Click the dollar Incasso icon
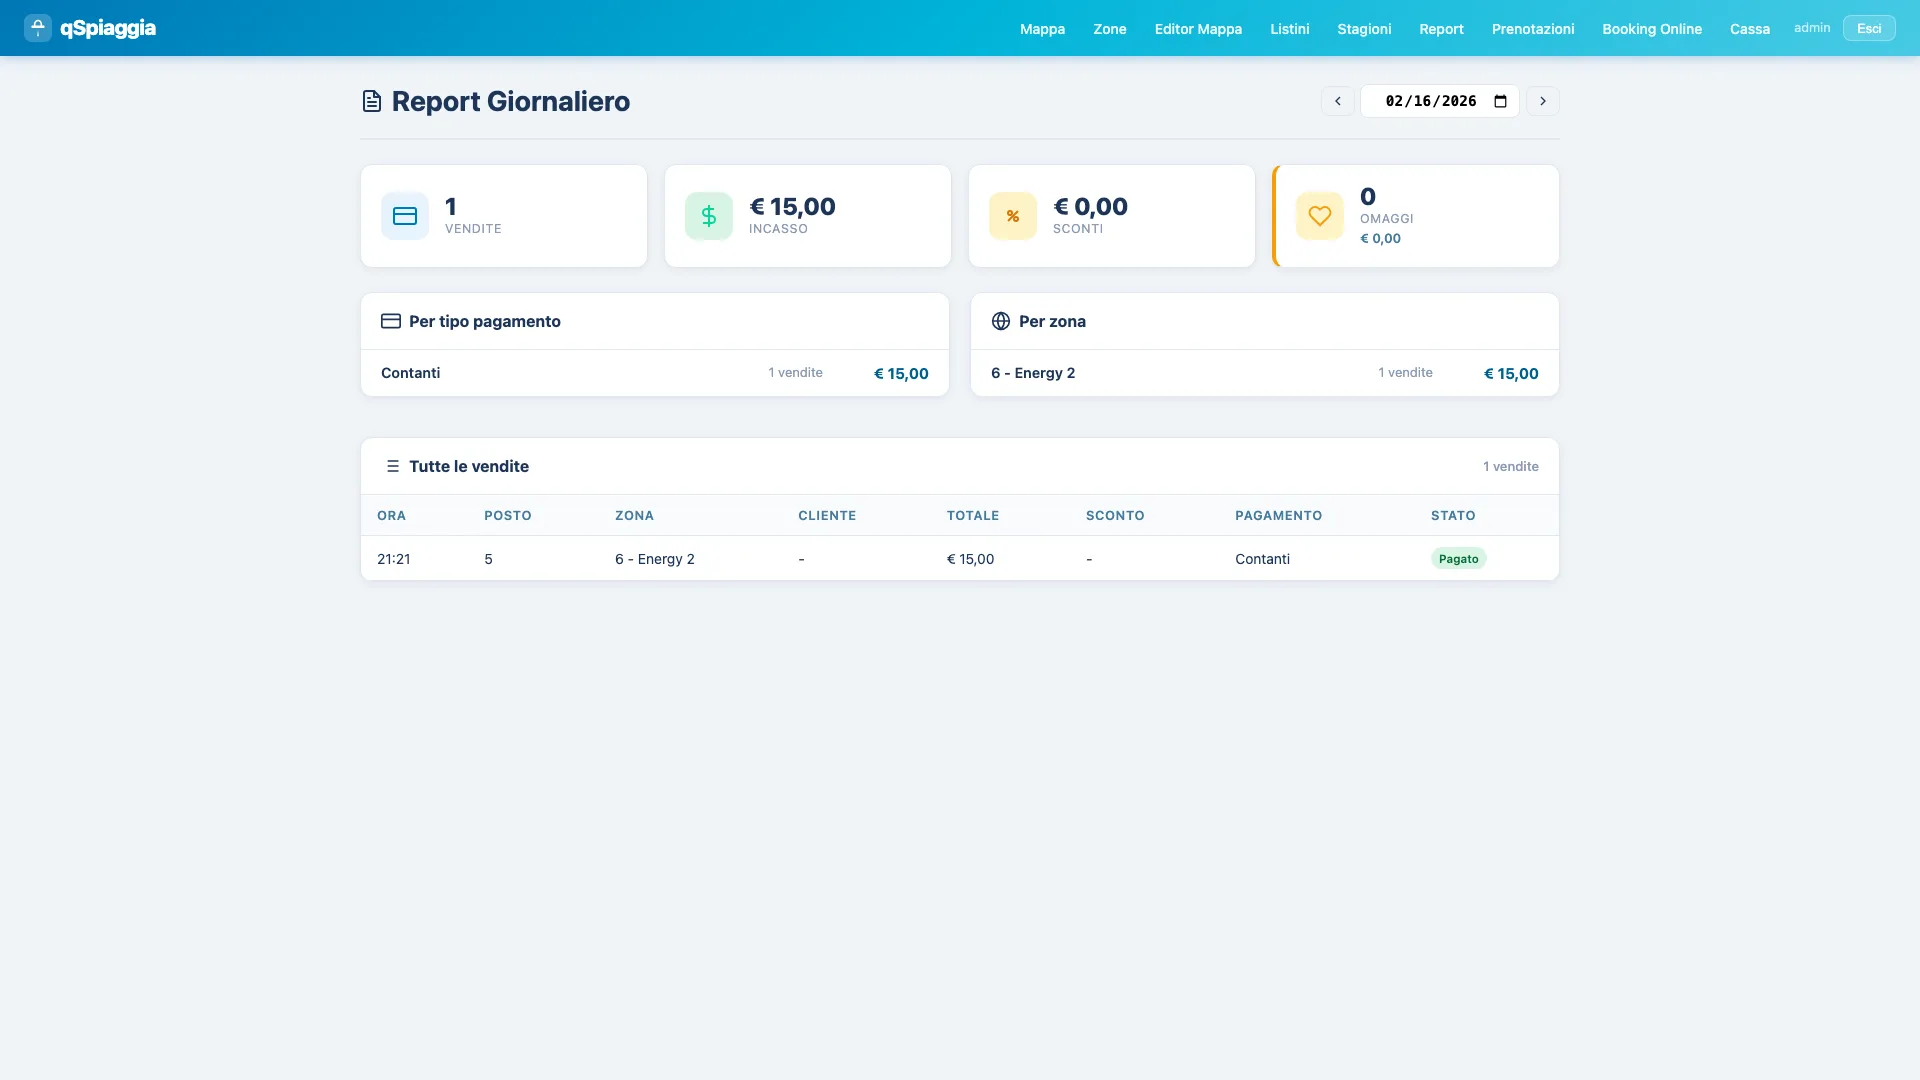 pos(708,215)
